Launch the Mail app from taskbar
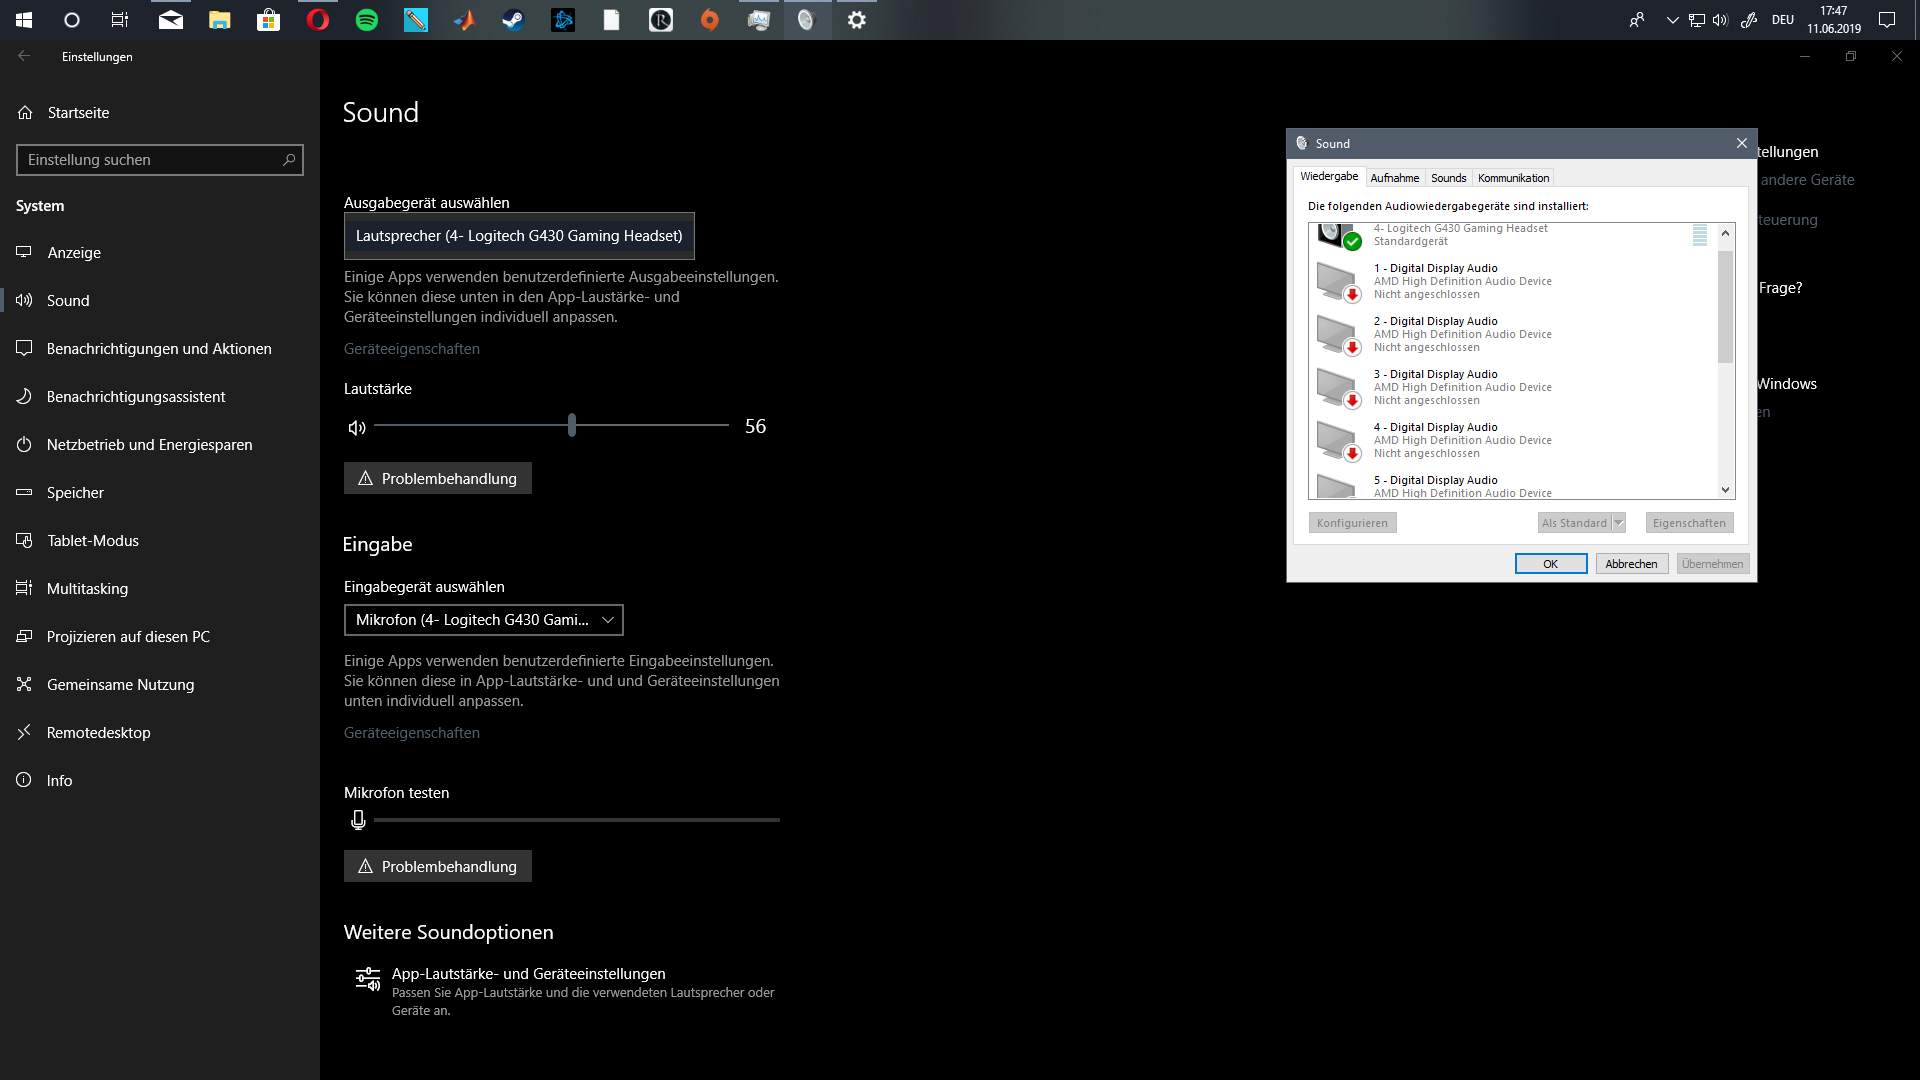 pos(171,19)
